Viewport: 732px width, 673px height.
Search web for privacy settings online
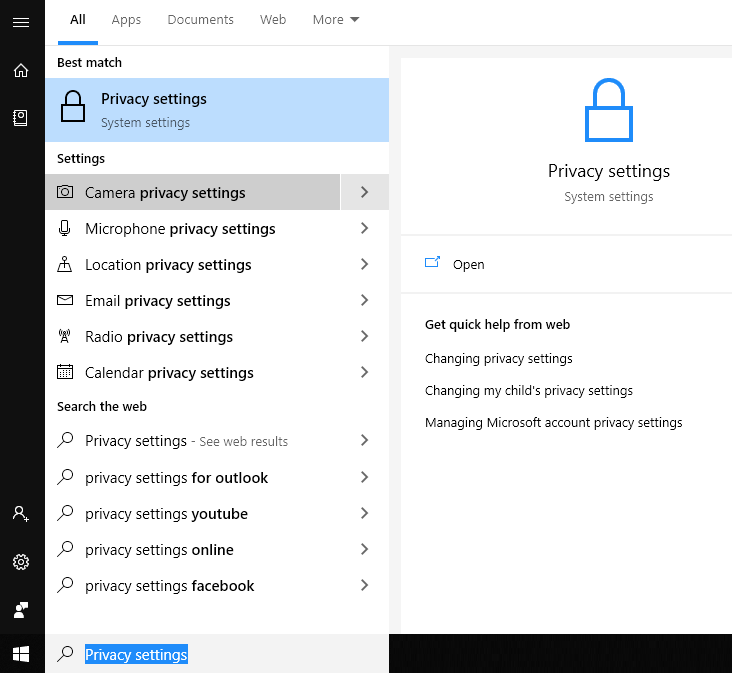pos(193,549)
